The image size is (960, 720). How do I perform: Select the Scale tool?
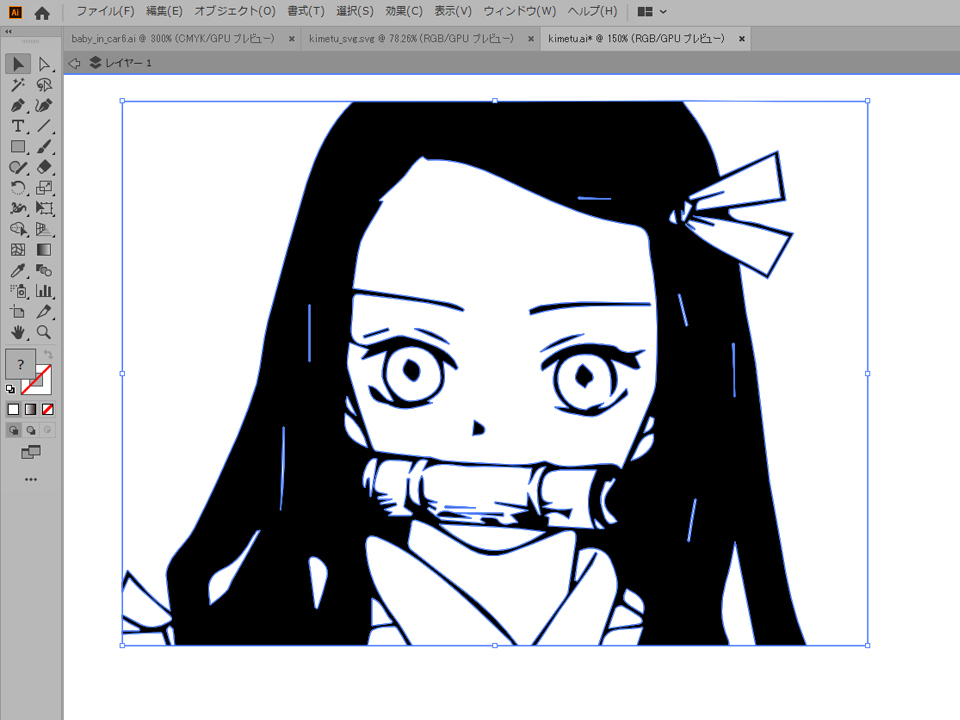pyautogui.click(x=44, y=188)
